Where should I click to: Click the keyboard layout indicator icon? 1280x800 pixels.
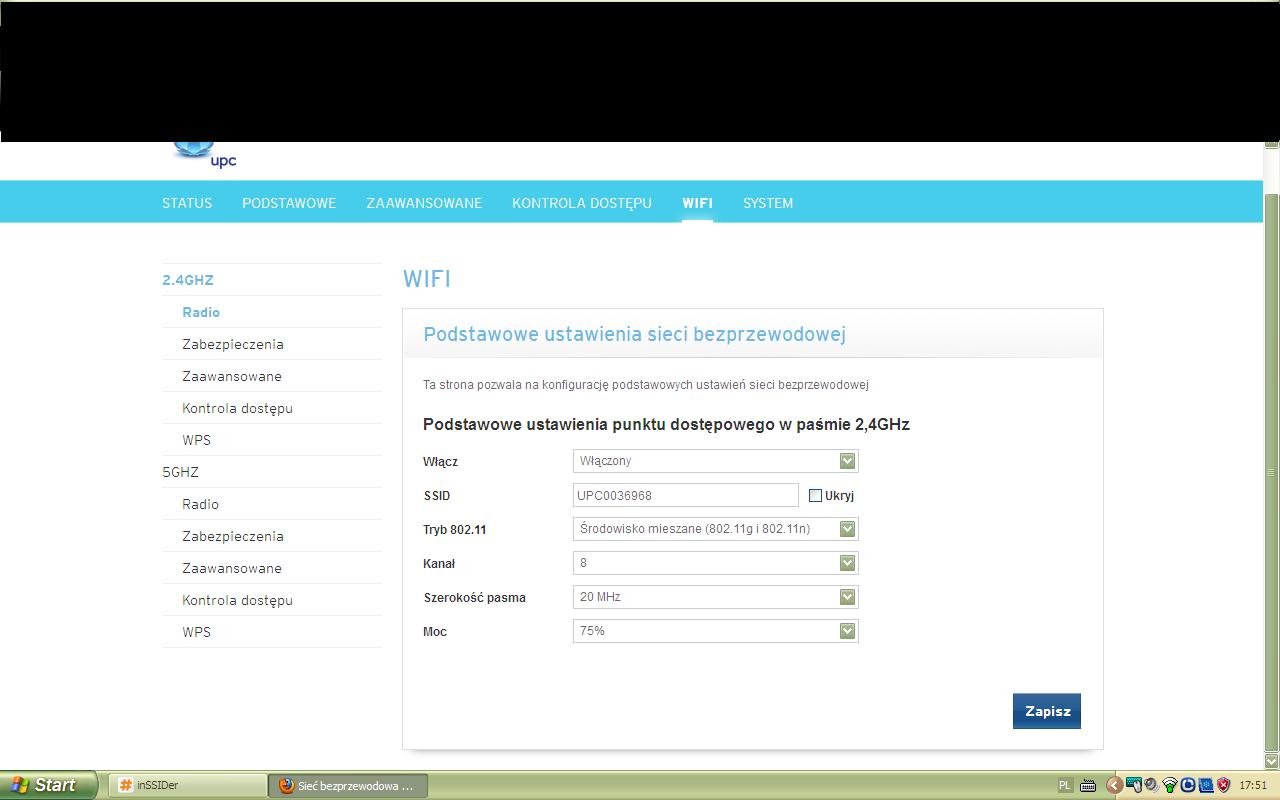pos(1088,785)
